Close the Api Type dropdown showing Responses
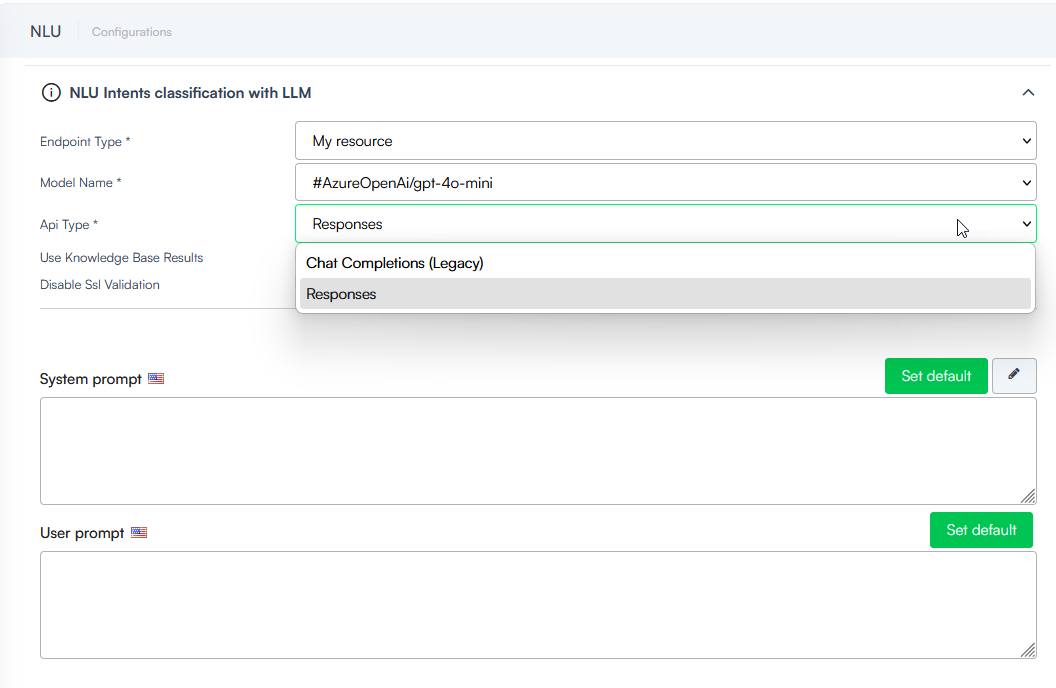 (x=665, y=224)
